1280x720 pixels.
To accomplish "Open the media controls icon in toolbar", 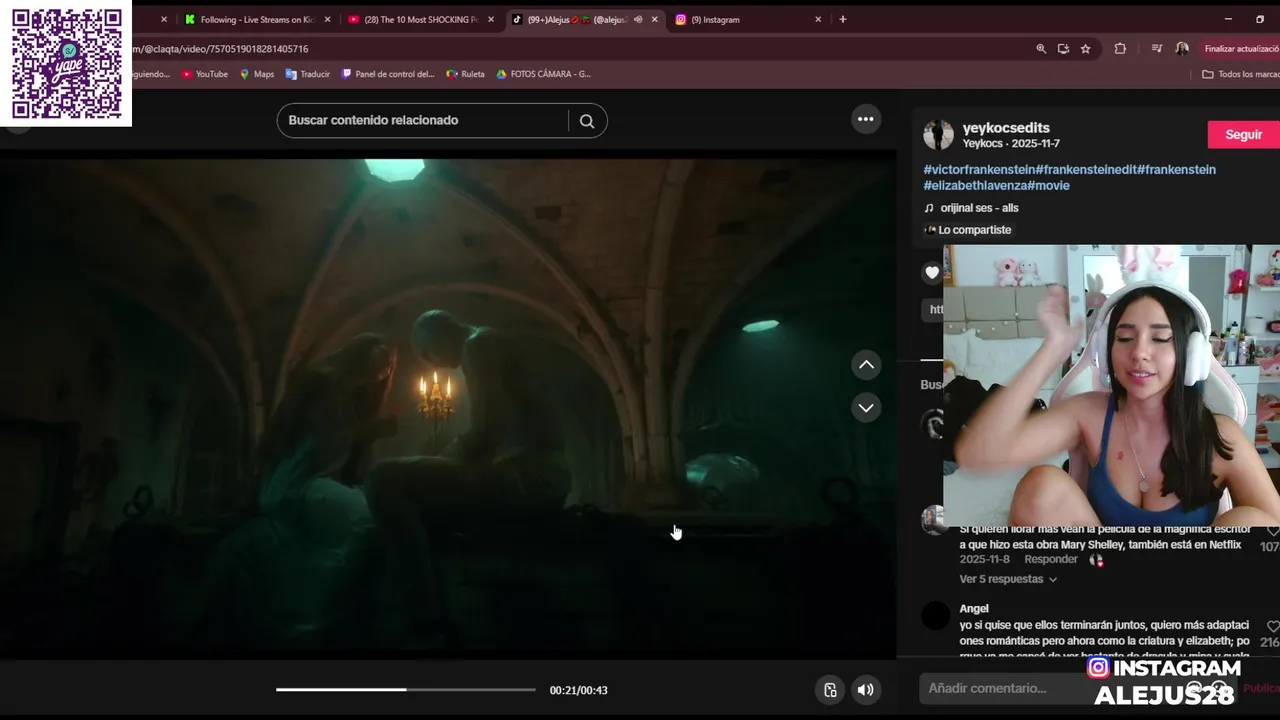I will click(1157, 49).
